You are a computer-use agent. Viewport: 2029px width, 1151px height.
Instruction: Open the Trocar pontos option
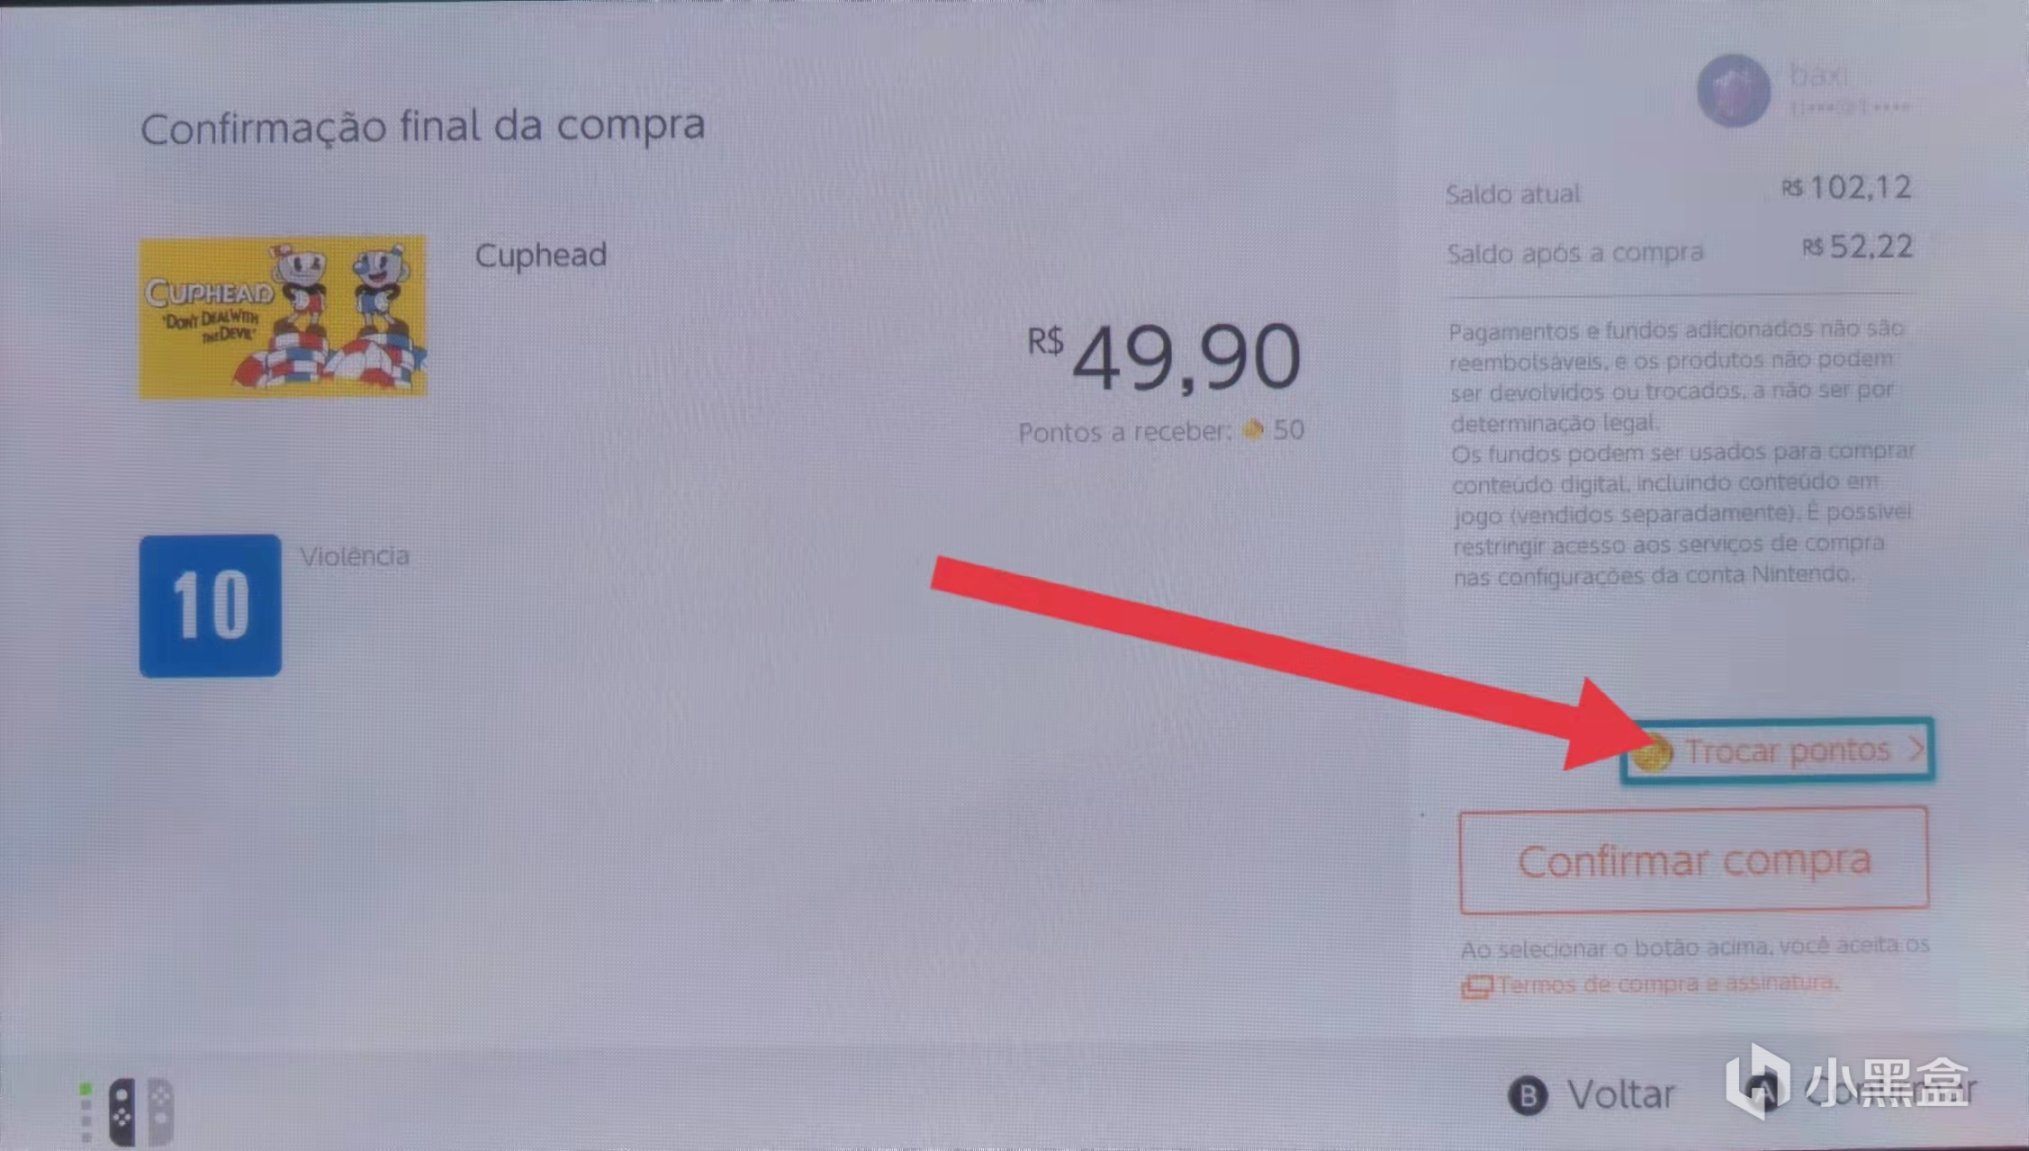click(1777, 751)
